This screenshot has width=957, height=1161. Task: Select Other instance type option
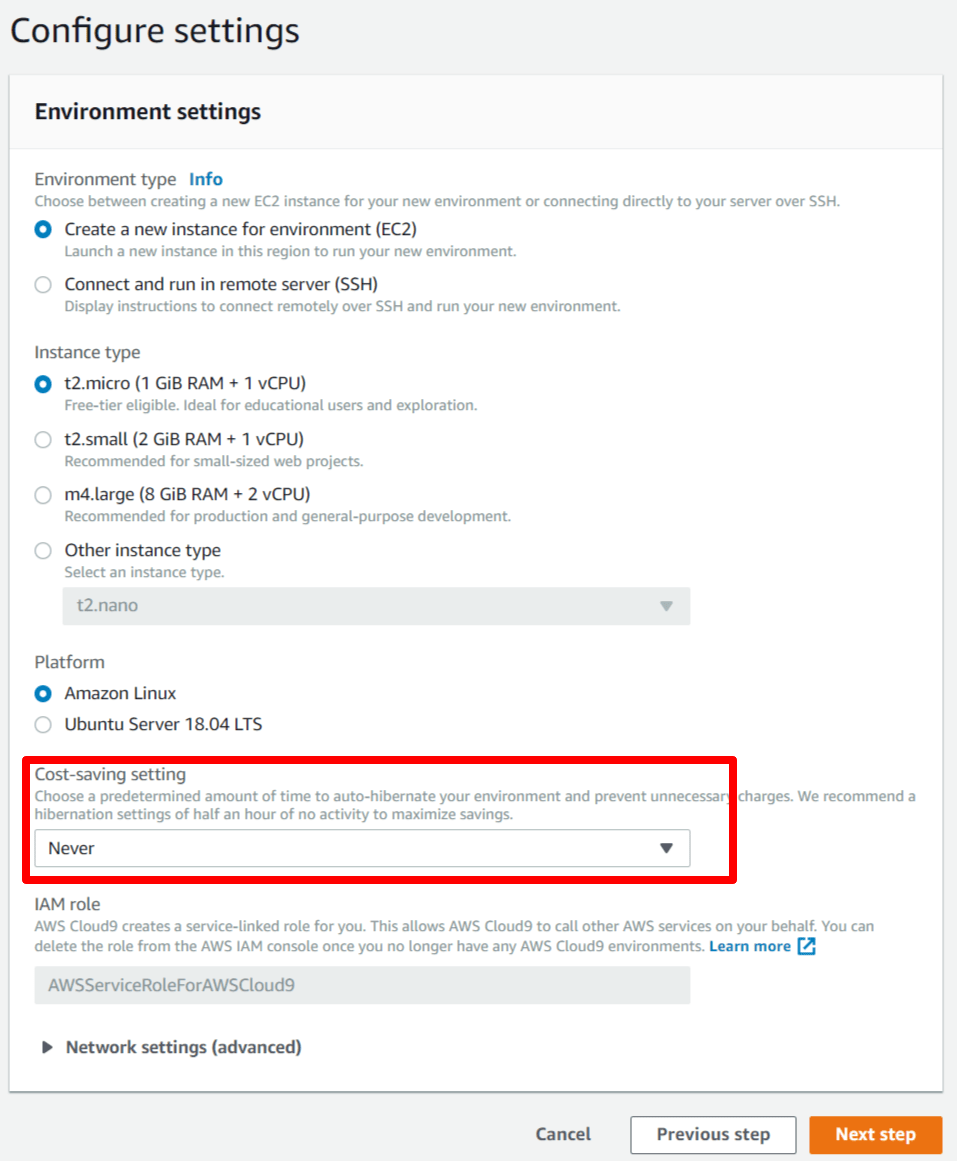point(43,550)
